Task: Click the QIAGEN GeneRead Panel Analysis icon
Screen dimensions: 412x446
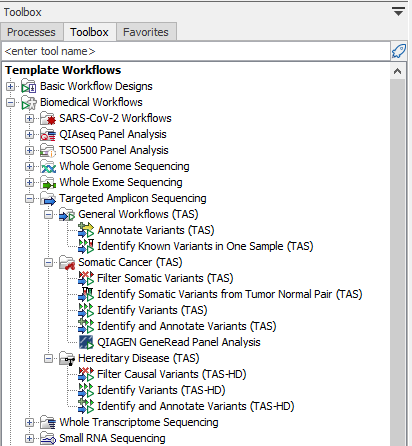Action: pos(86,342)
